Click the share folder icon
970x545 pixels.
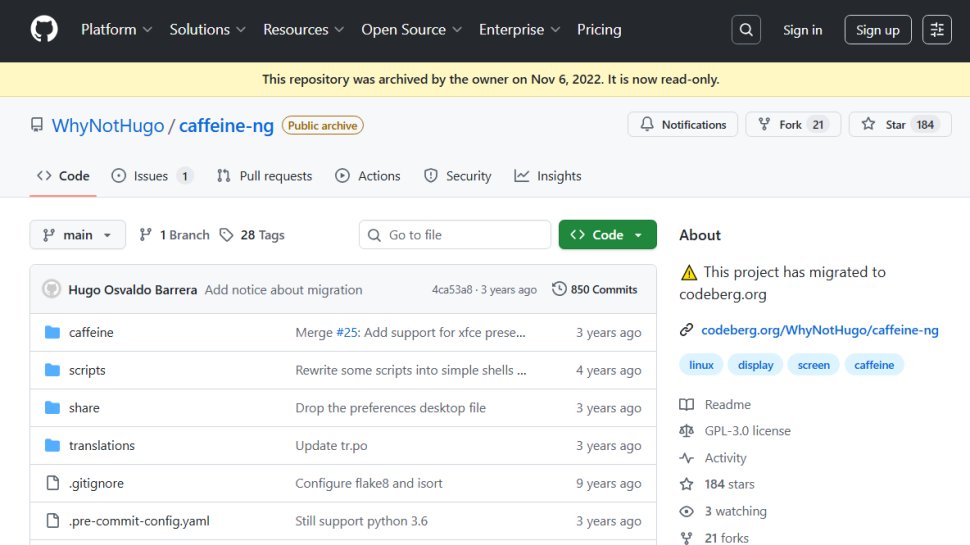(x=53, y=408)
